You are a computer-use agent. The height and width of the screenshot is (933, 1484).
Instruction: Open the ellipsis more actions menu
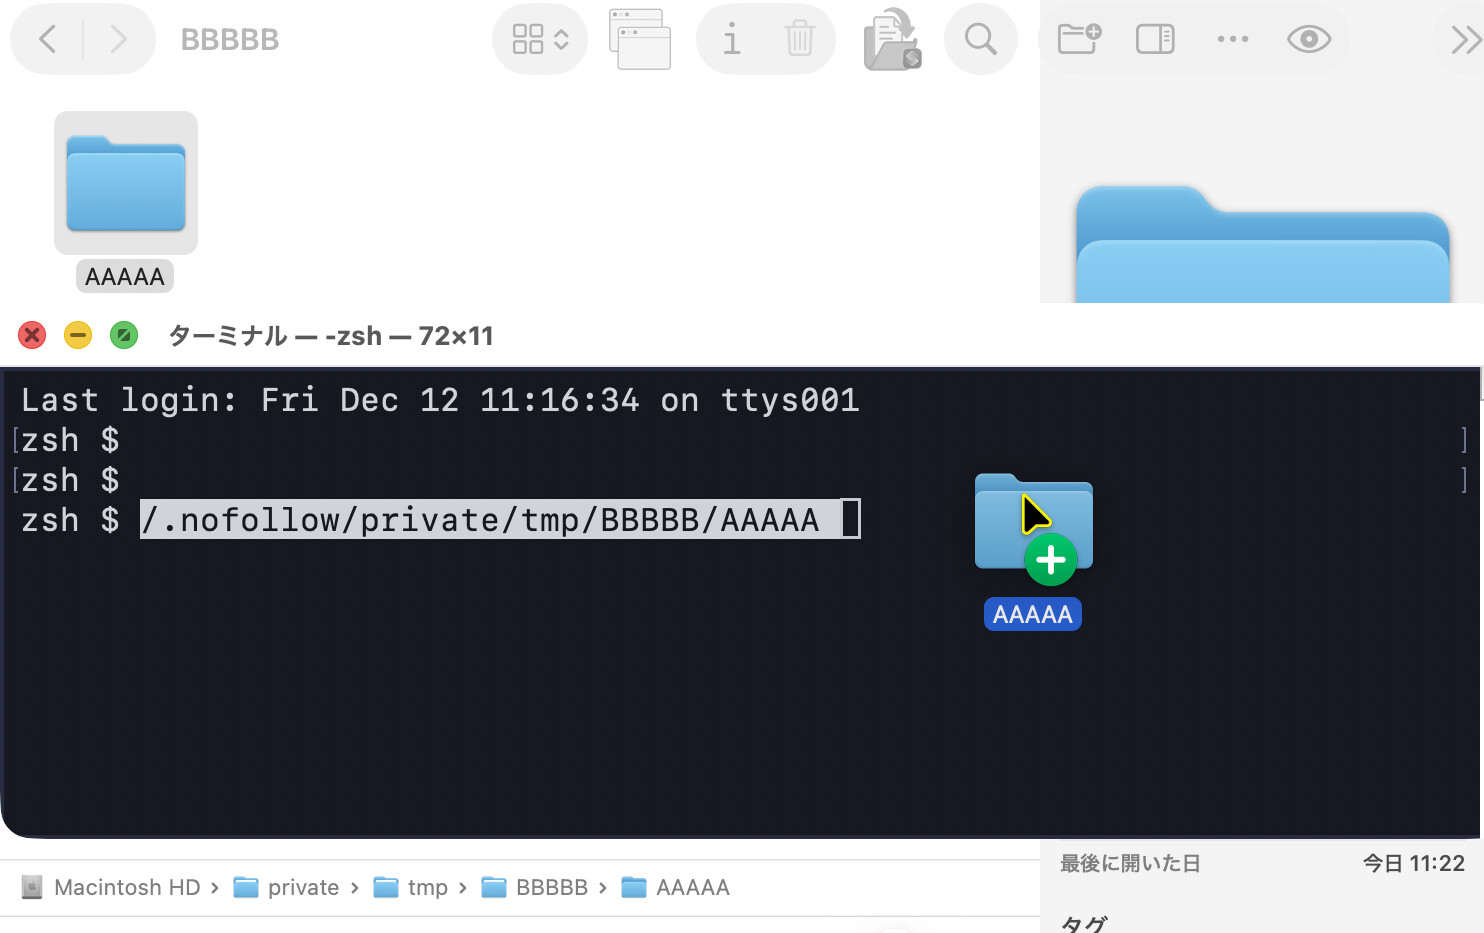tap(1232, 39)
